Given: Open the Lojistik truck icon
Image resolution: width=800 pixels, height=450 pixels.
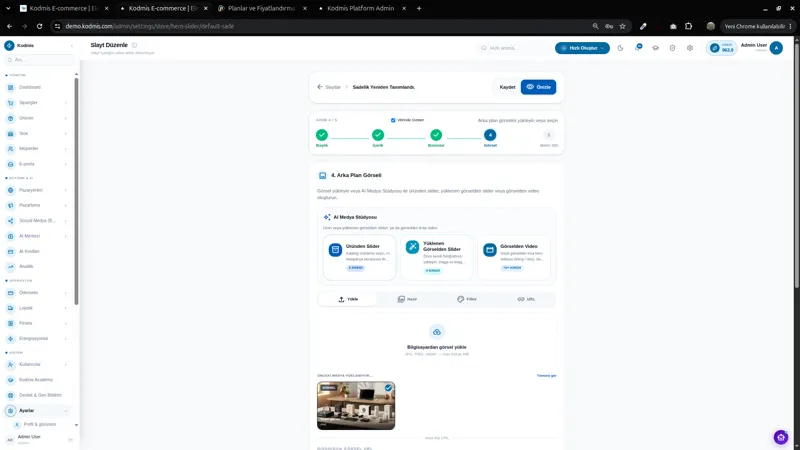Looking at the screenshot, I should point(11,308).
